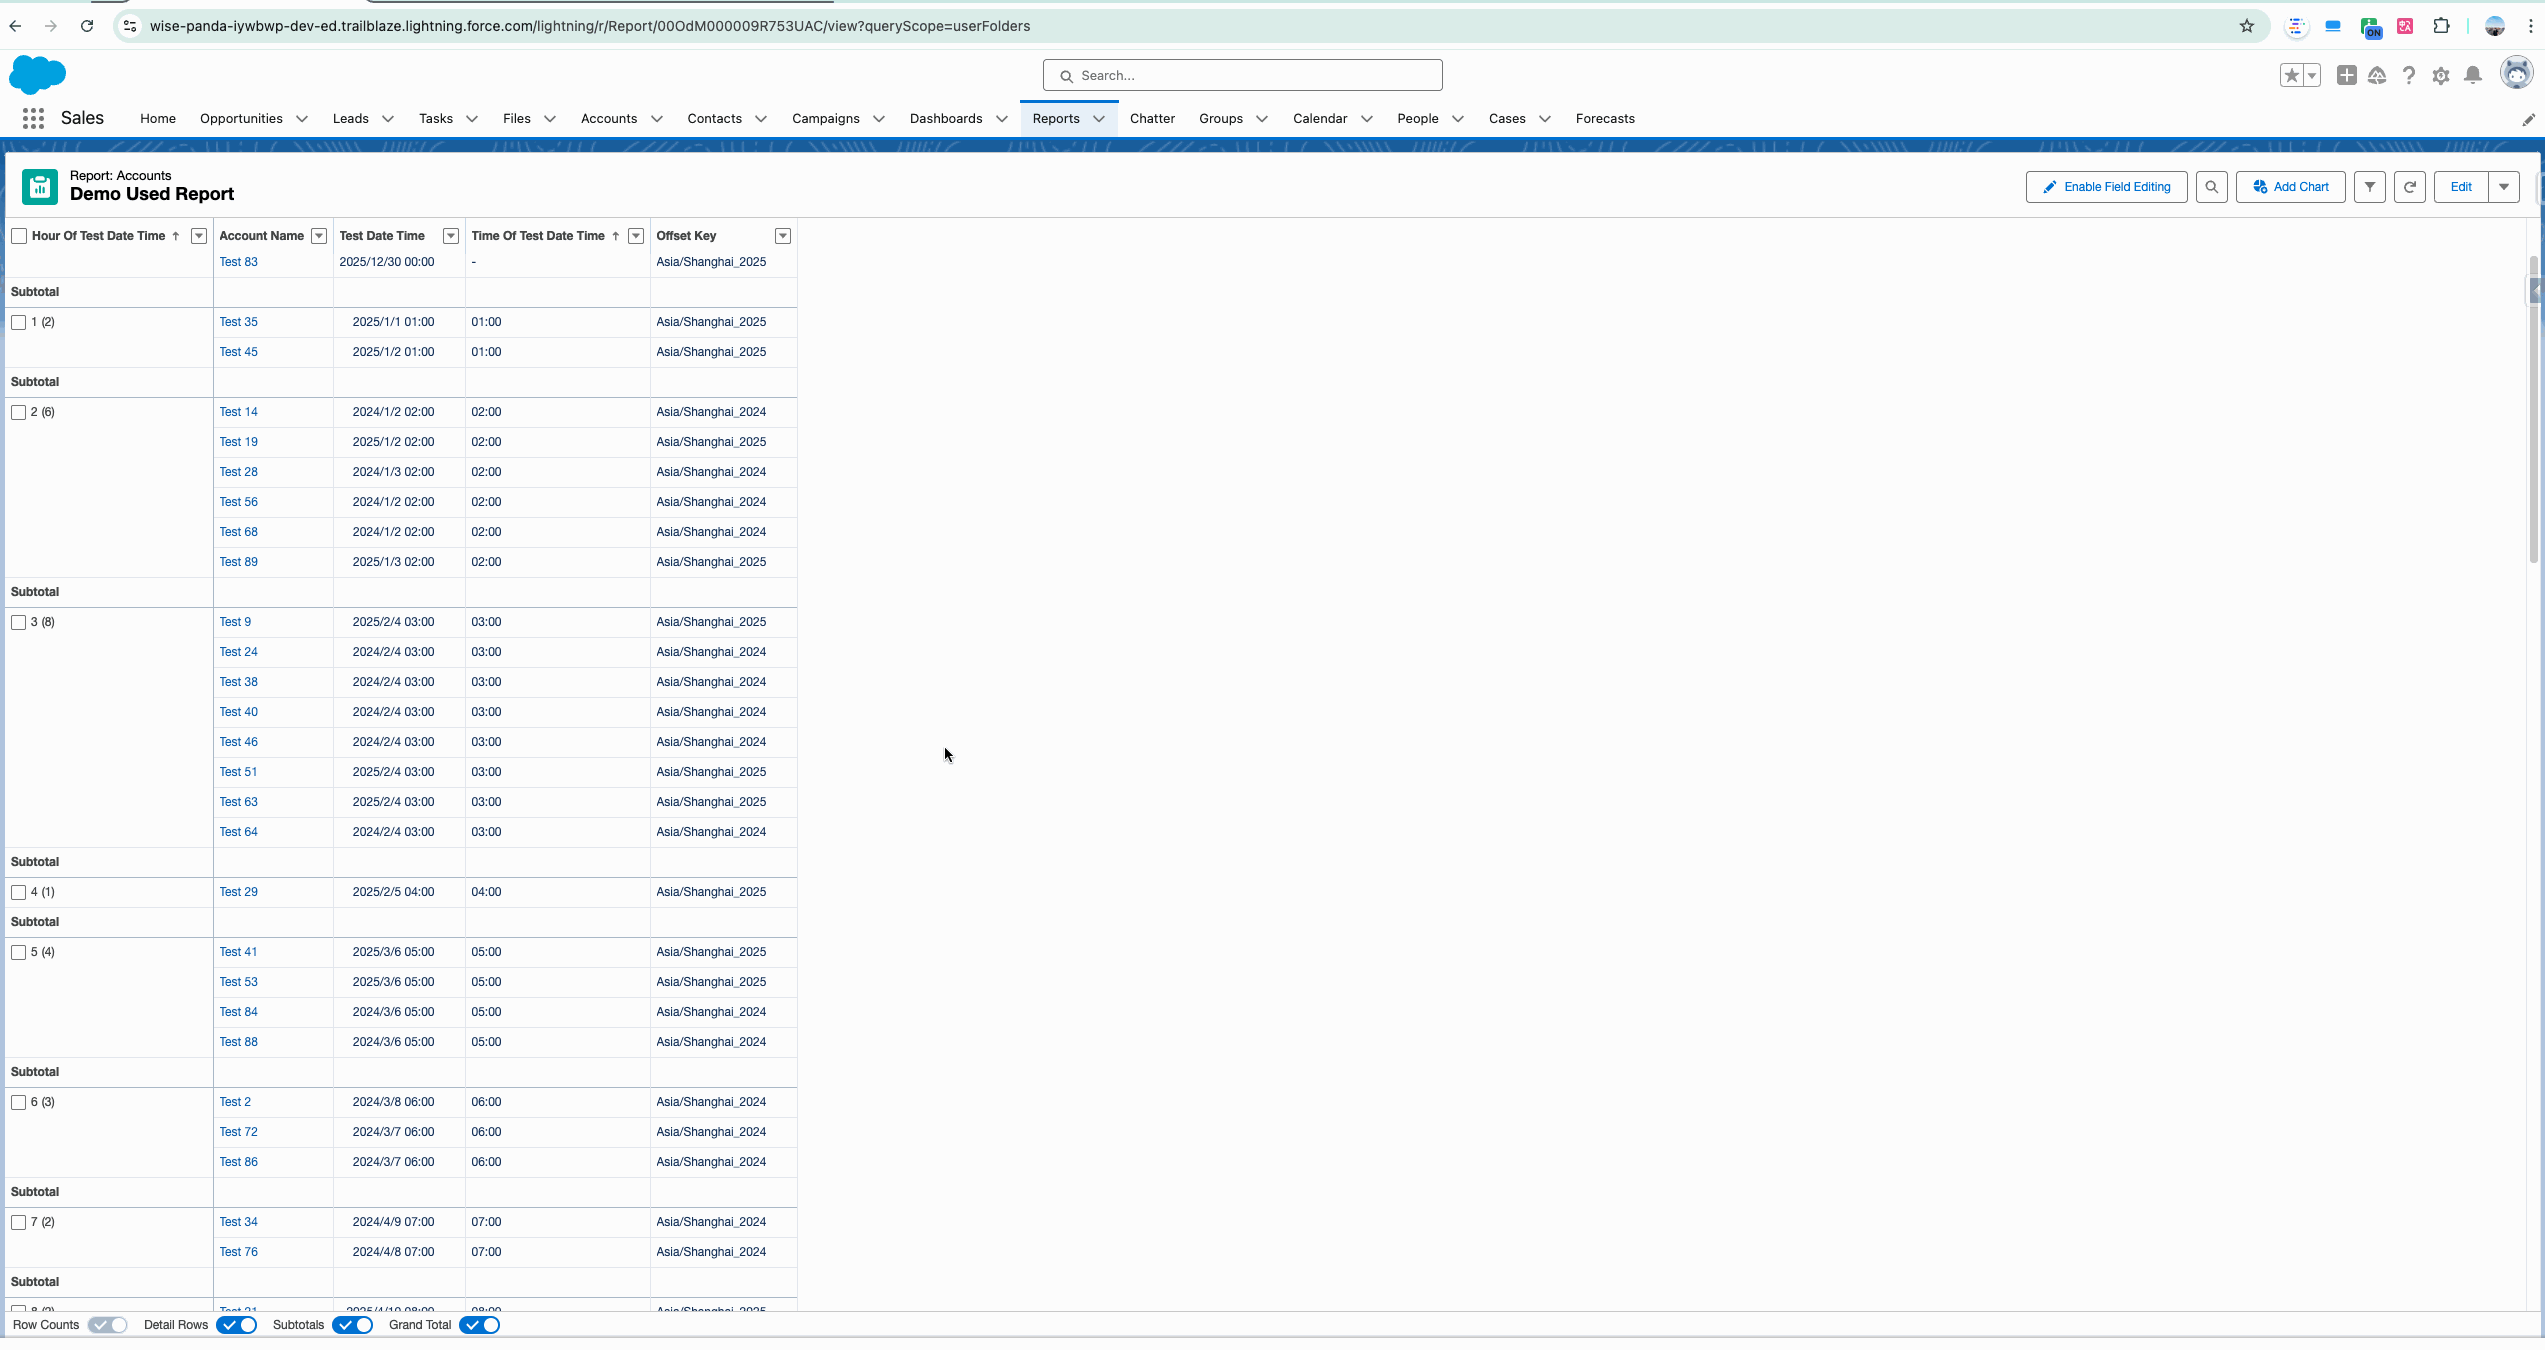Click the favorites star icon
The height and width of the screenshot is (1350, 2545).
click(x=2291, y=76)
